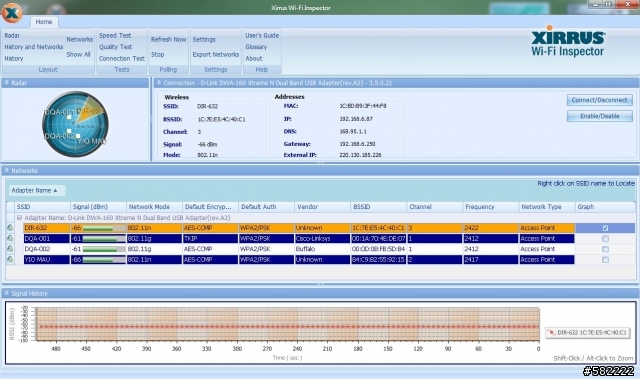640x379 pixels.
Task: Click the TKIP encryption cell
Action: (x=210, y=238)
